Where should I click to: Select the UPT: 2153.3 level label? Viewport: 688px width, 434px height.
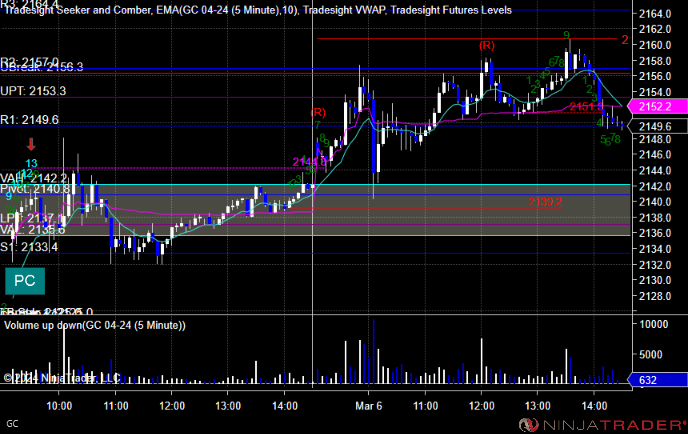pos(33,91)
